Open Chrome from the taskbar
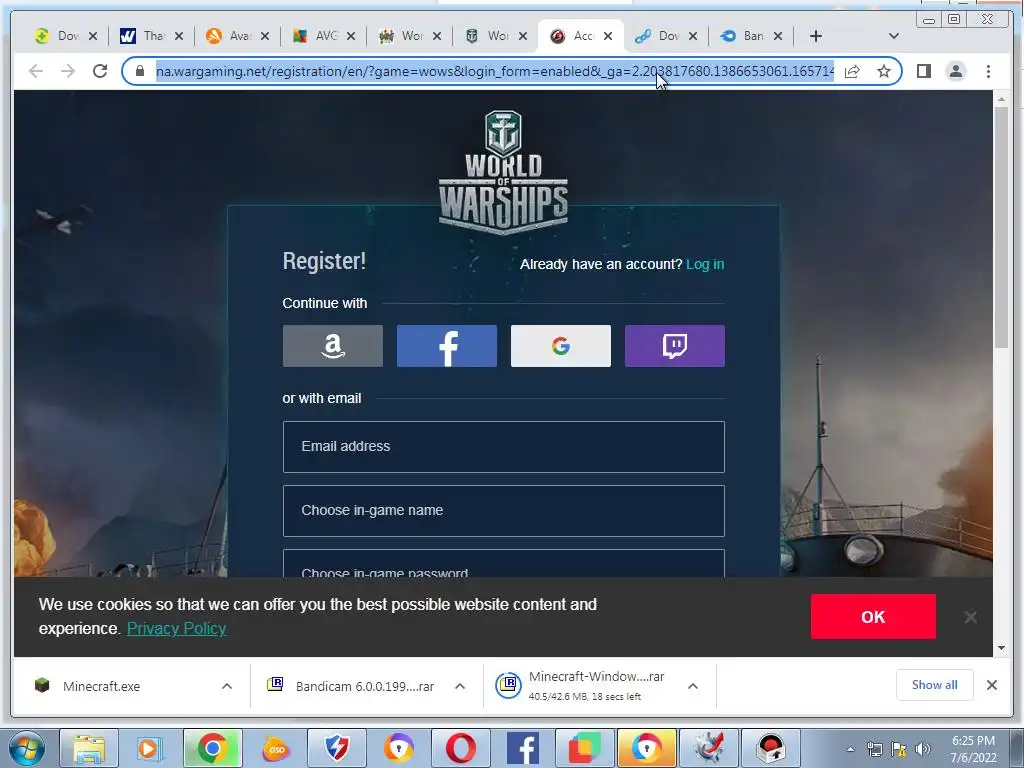This screenshot has height=768, width=1024. pyautogui.click(x=212, y=748)
